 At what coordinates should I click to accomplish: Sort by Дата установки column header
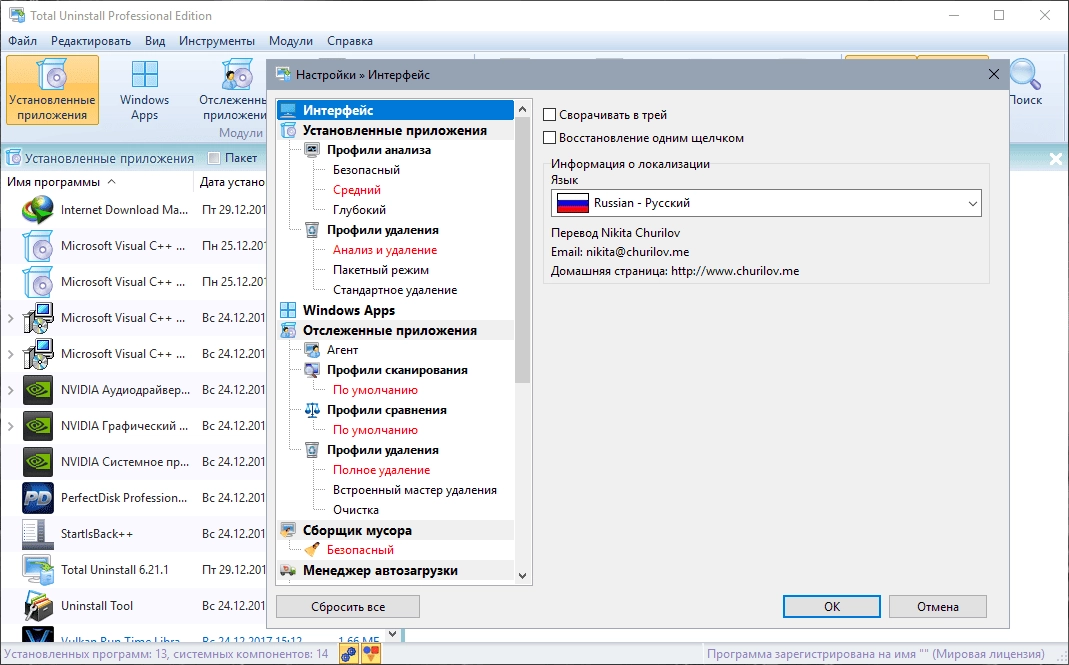(232, 182)
